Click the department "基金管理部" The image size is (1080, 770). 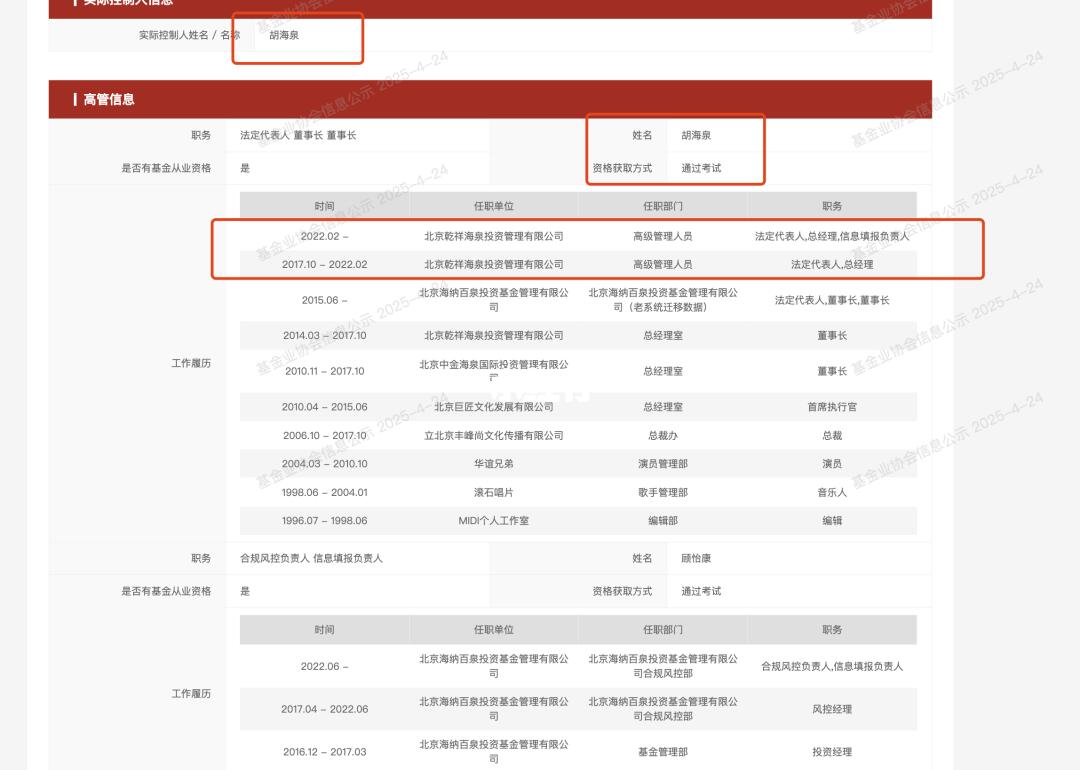663,752
